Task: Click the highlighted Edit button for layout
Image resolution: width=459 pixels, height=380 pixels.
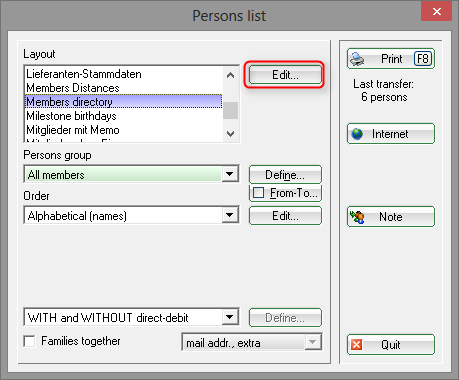Action: tap(285, 75)
